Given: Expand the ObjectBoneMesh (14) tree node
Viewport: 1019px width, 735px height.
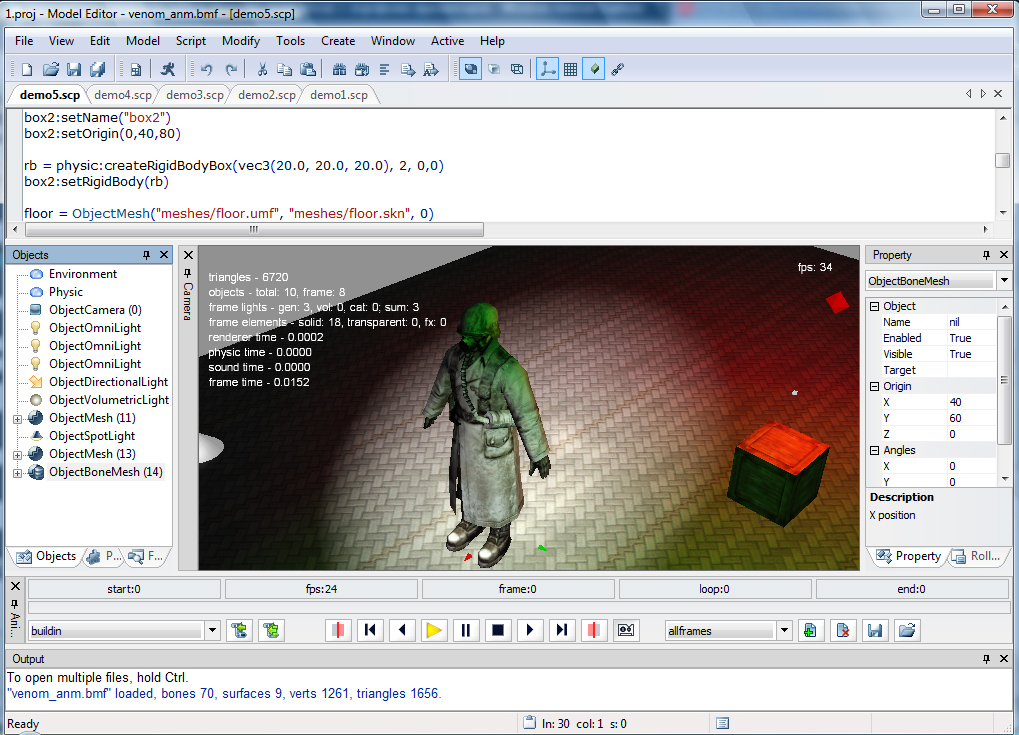Looking at the screenshot, I should 17,472.
